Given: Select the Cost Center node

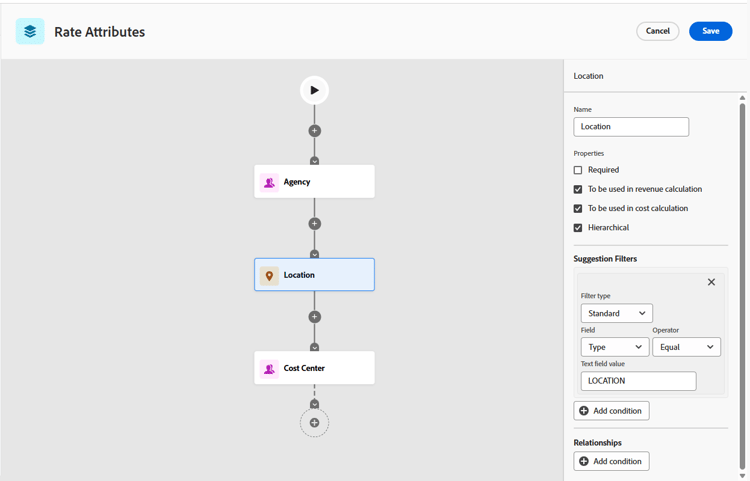Looking at the screenshot, I should pos(314,368).
